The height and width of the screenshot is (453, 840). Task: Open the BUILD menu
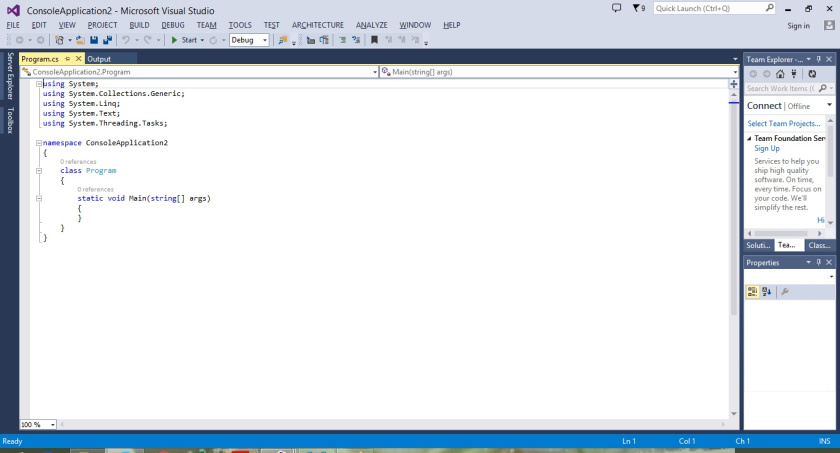pos(139,25)
